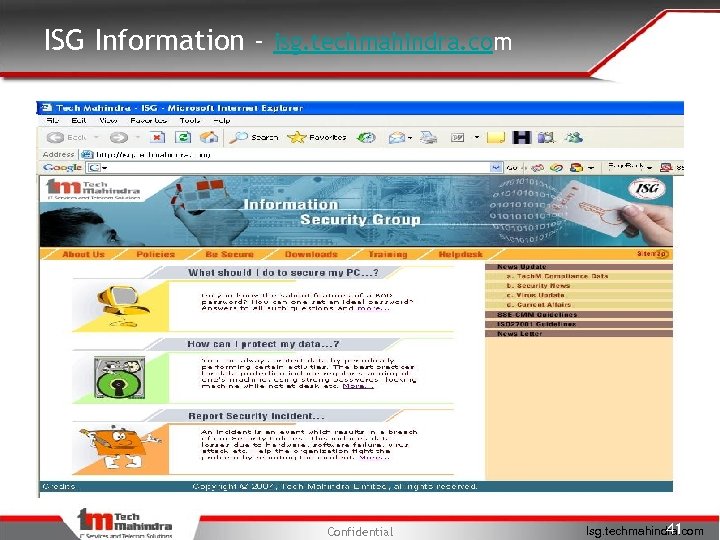
Task: Open the Edit menu
Action: click(79, 120)
